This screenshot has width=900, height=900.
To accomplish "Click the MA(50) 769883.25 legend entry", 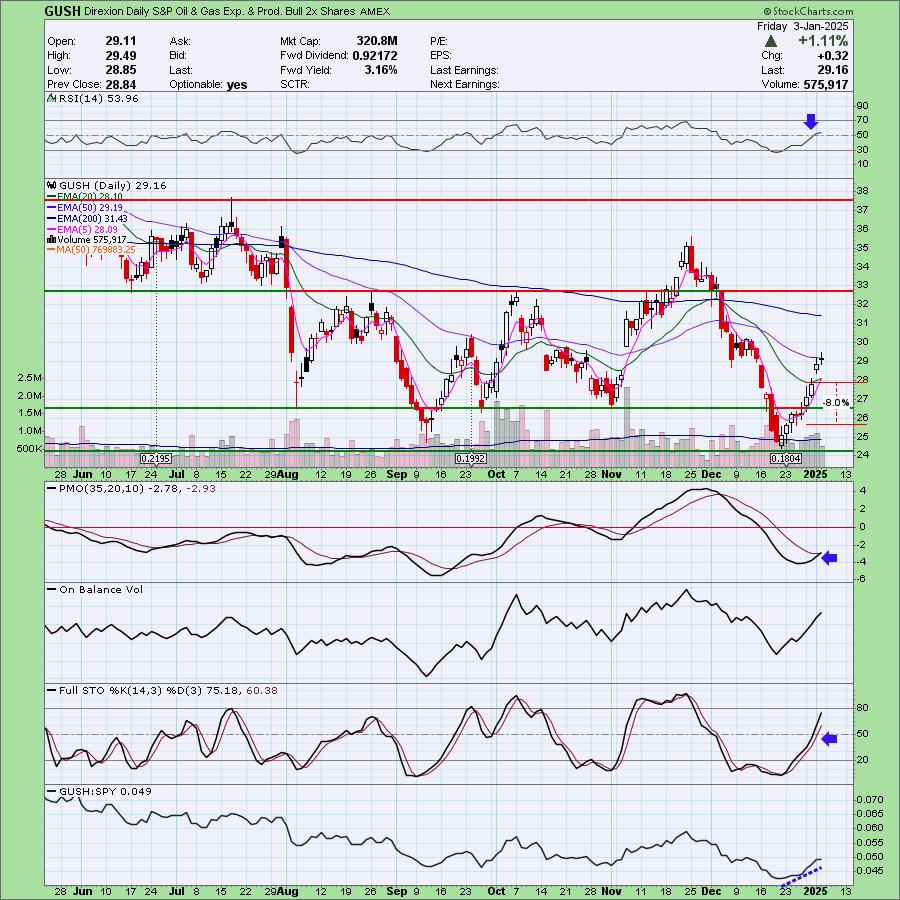I will pos(91,250).
